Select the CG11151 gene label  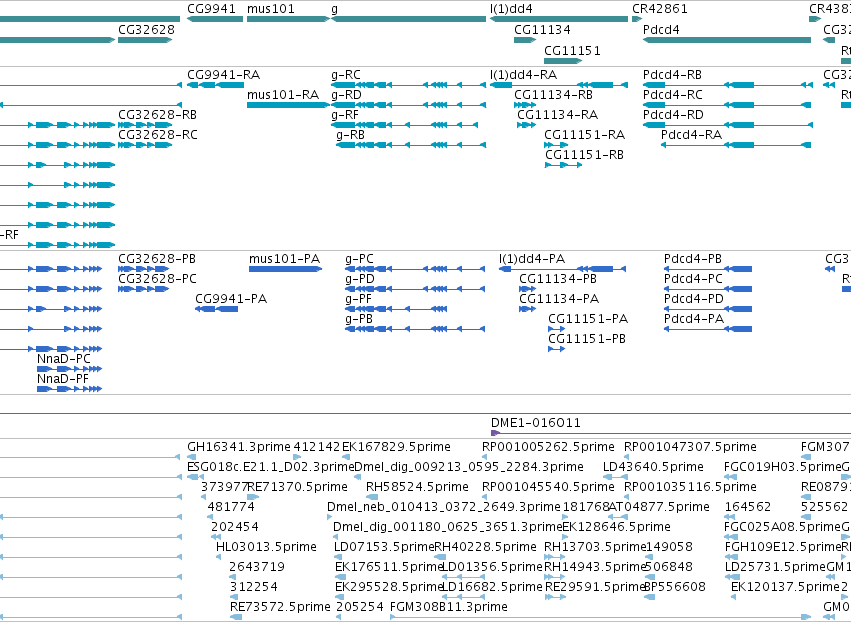point(573,51)
